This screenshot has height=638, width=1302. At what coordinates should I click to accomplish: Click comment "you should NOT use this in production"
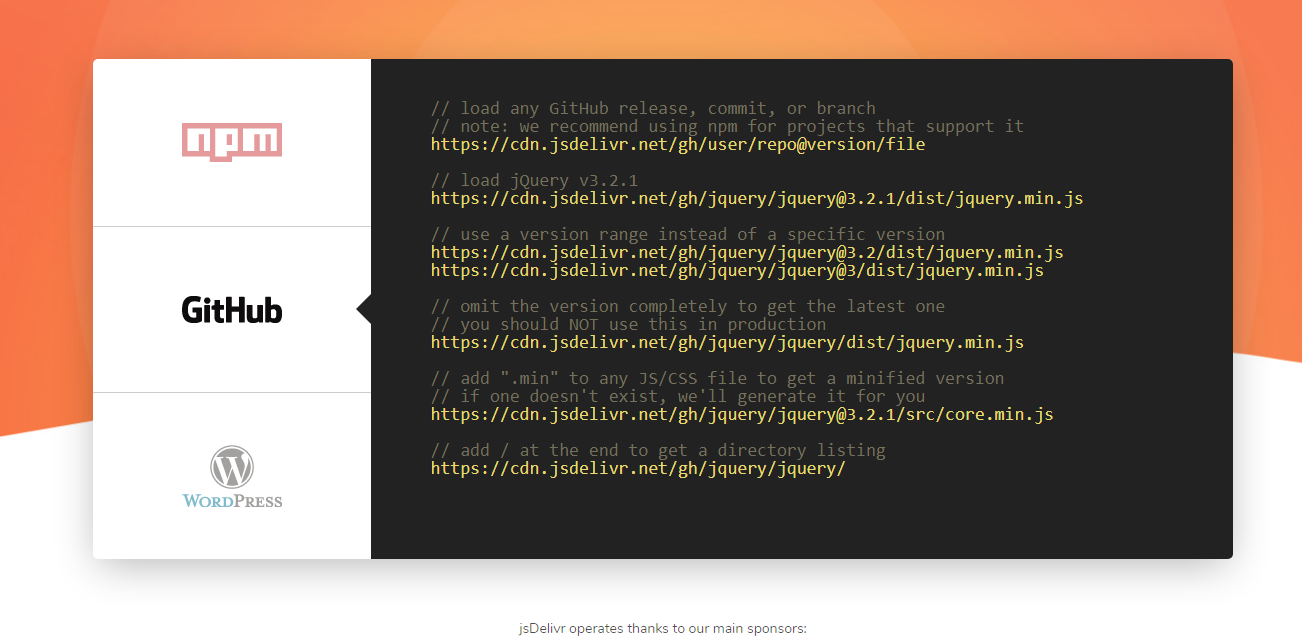pyautogui.click(x=628, y=324)
